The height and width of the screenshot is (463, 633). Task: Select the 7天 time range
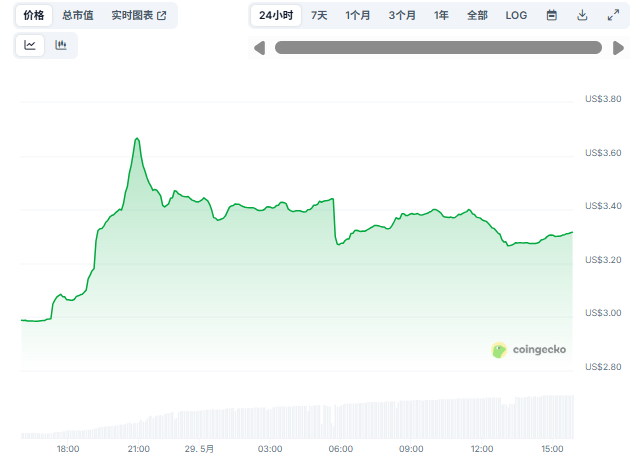coord(319,15)
